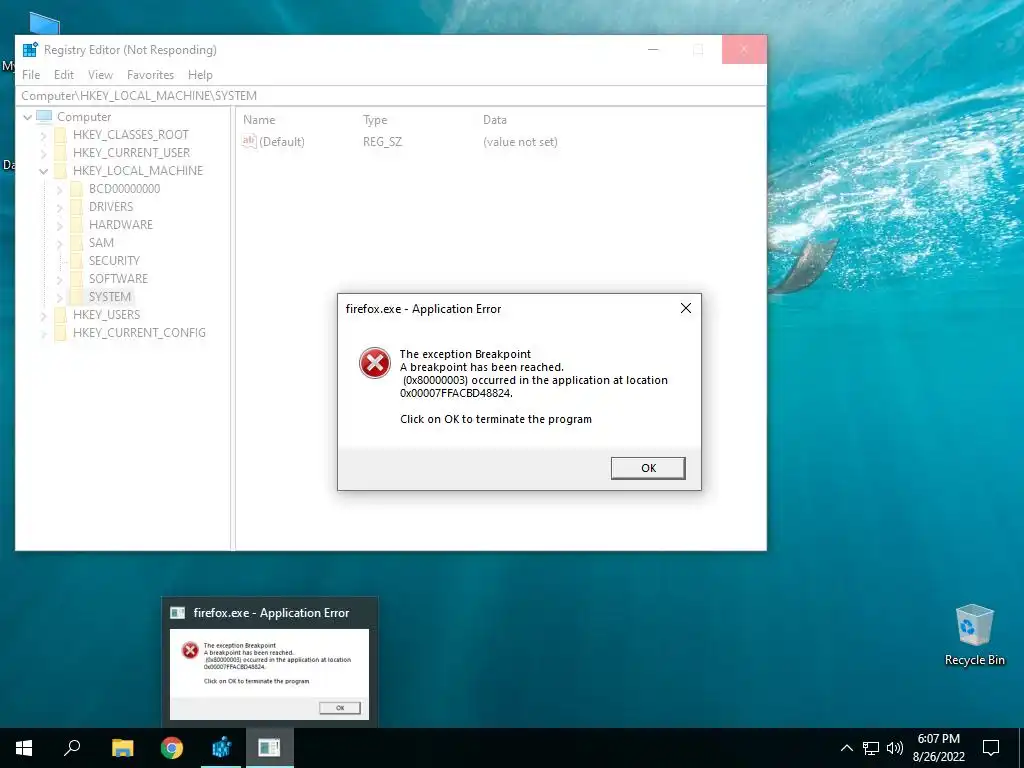Select the SECURITY key
The image size is (1024, 768).
pyautogui.click(x=114, y=261)
